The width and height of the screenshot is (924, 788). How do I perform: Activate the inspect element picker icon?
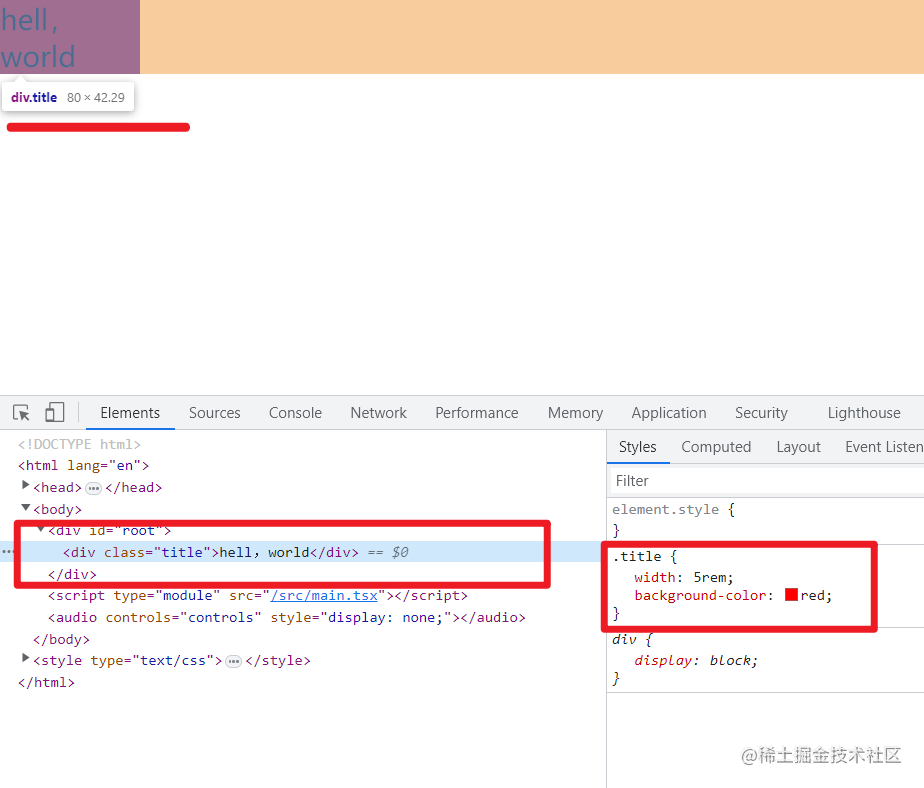point(21,413)
